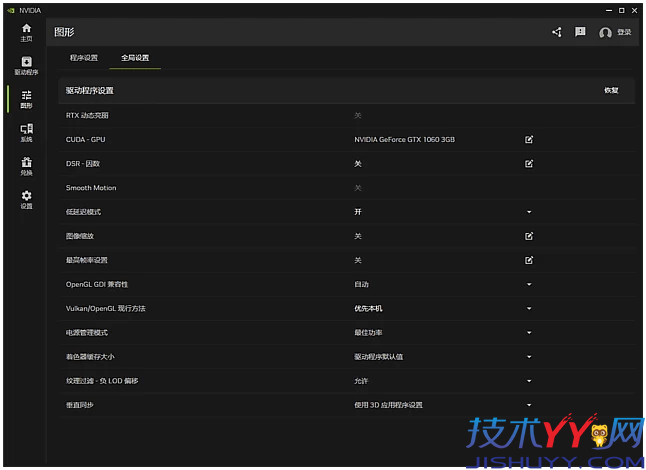Switch to the 全局设置 tab
Viewport: 646px width, 470px height.
click(x=135, y=58)
